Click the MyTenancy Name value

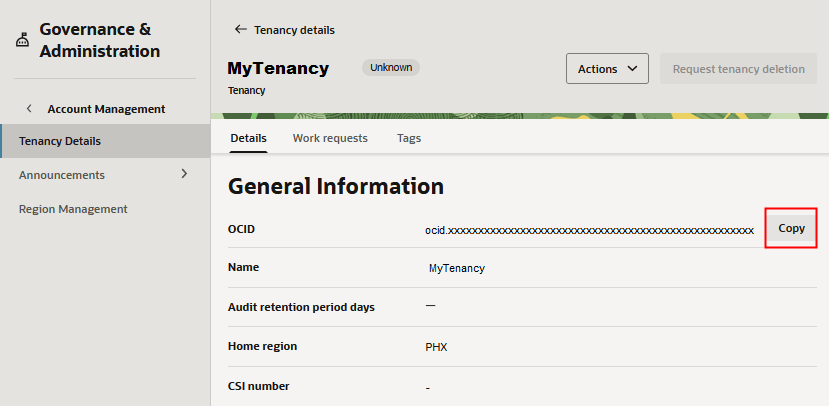coord(457,268)
